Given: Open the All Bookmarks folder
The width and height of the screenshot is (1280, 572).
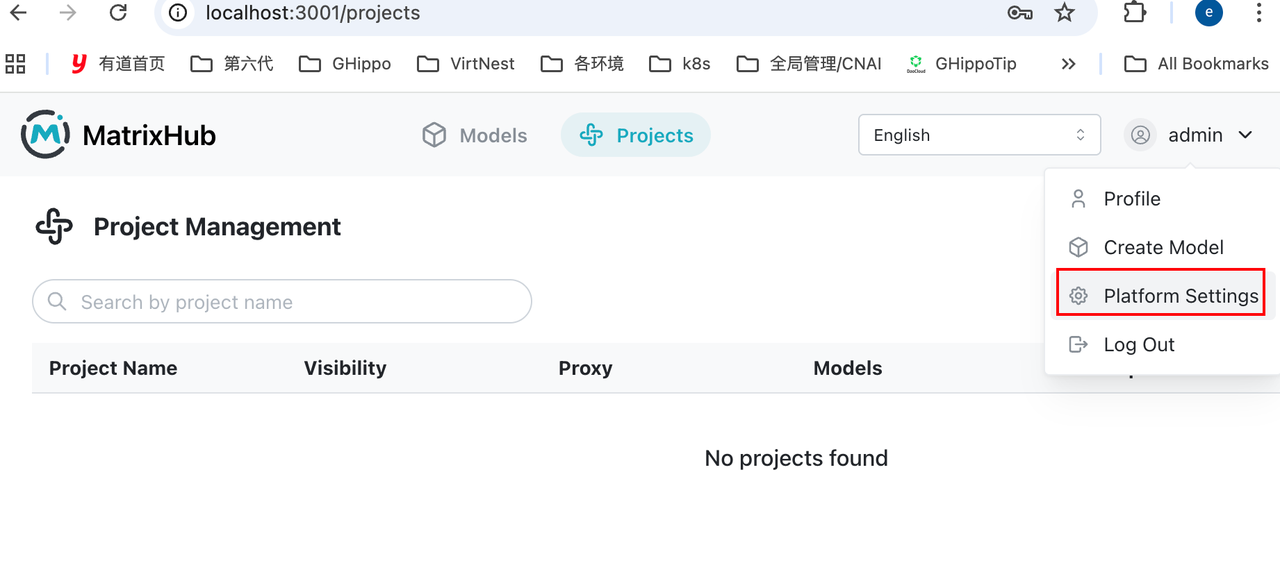Looking at the screenshot, I should (x=1196, y=64).
